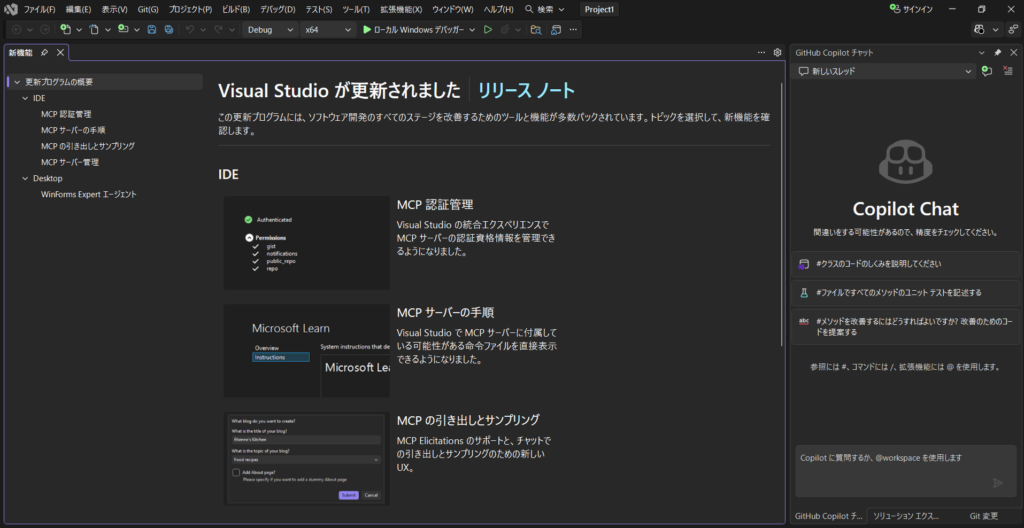Collapse the IDE tree node
The width and height of the screenshot is (1024, 528).
tap(25, 98)
